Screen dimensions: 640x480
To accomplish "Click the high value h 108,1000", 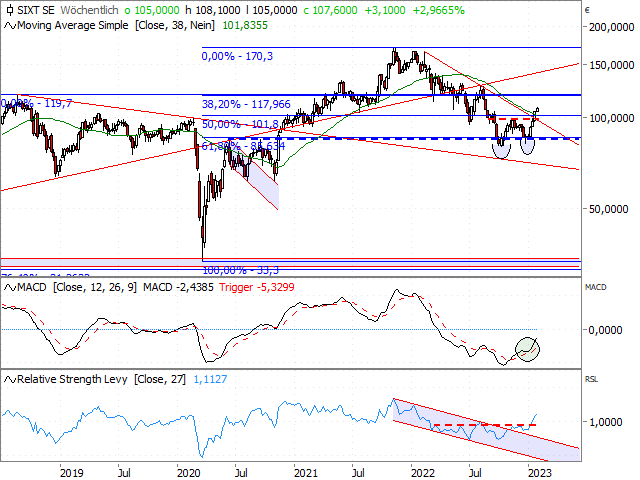I will coord(213,10).
